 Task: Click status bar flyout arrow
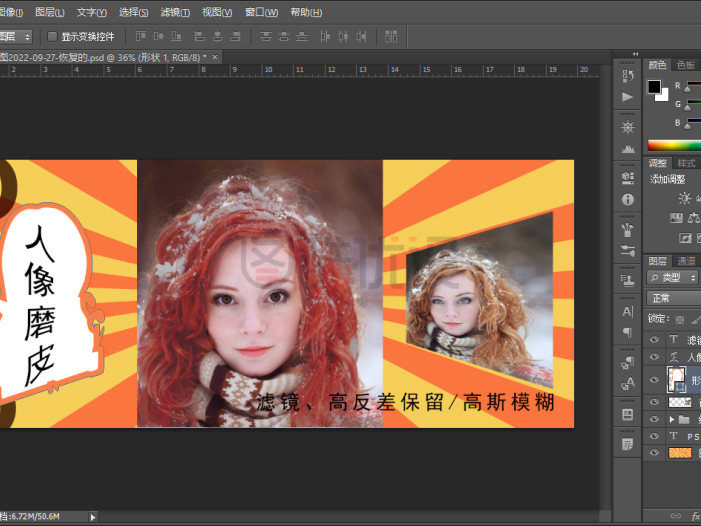coord(93,517)
